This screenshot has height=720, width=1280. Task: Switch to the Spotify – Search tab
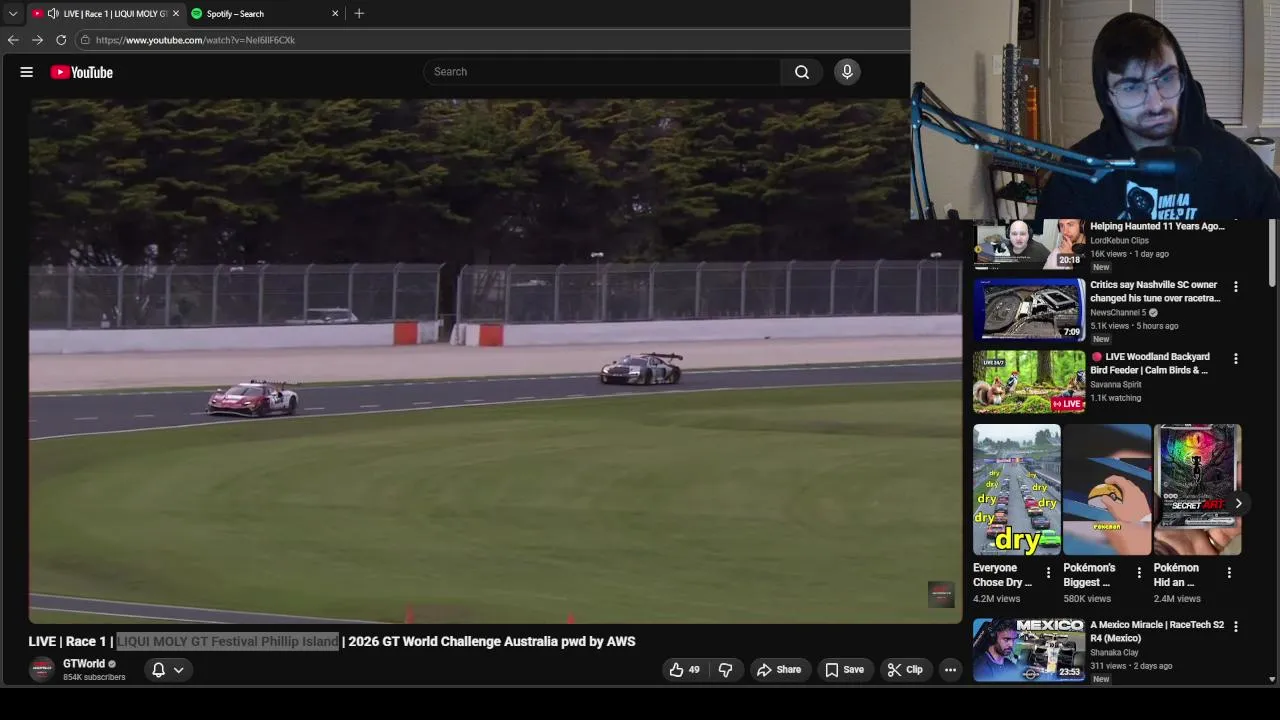coord(266,14)
